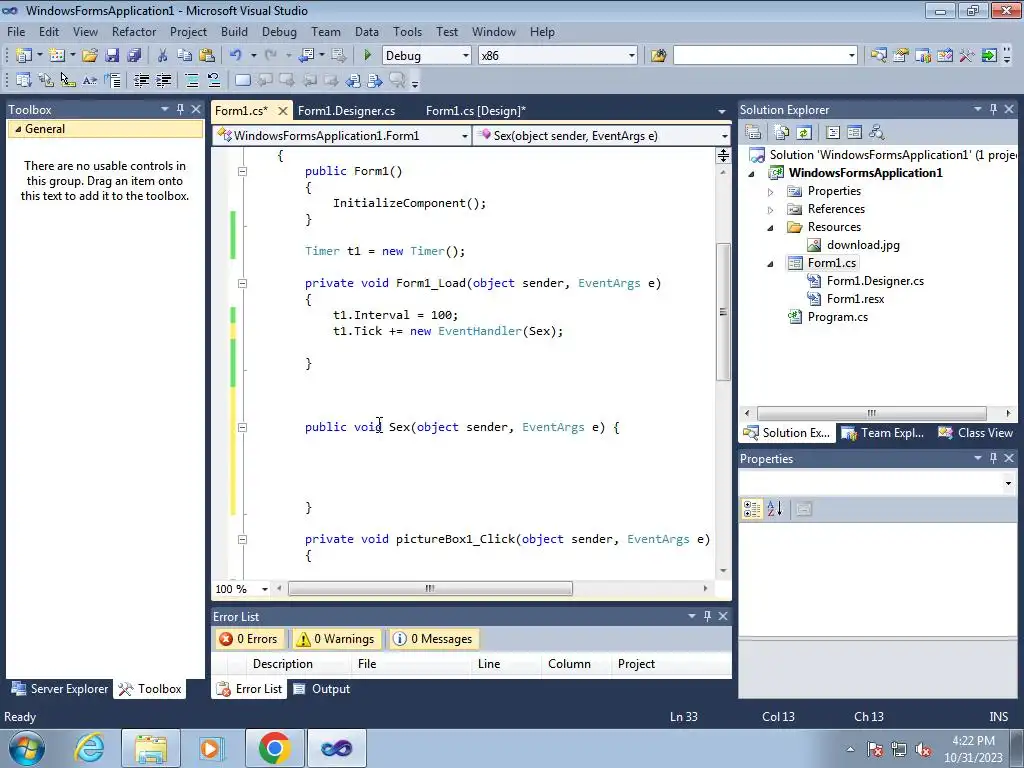1024x768 pixels.
Task: Expand the Properties node in Solution Explorer
Action: [771, 192]
